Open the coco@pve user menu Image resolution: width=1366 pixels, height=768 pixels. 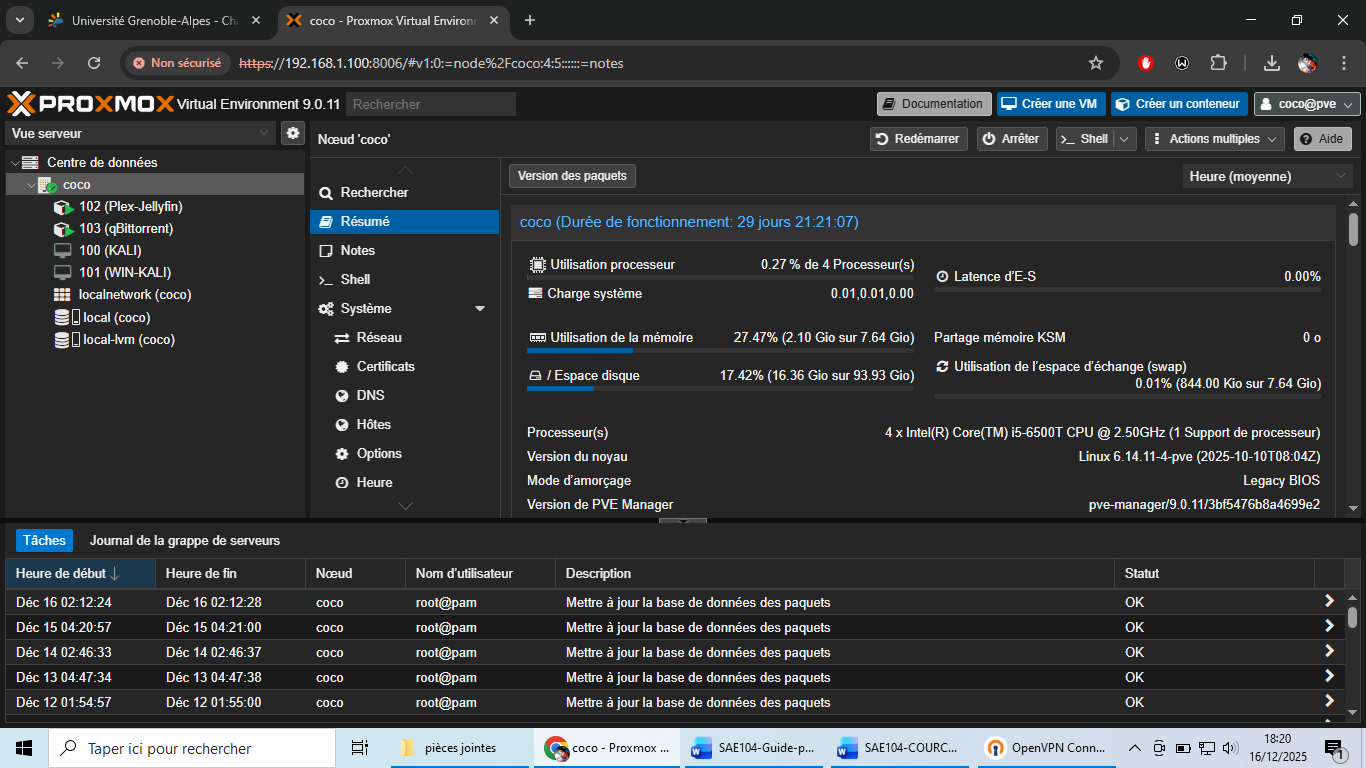1307,104
